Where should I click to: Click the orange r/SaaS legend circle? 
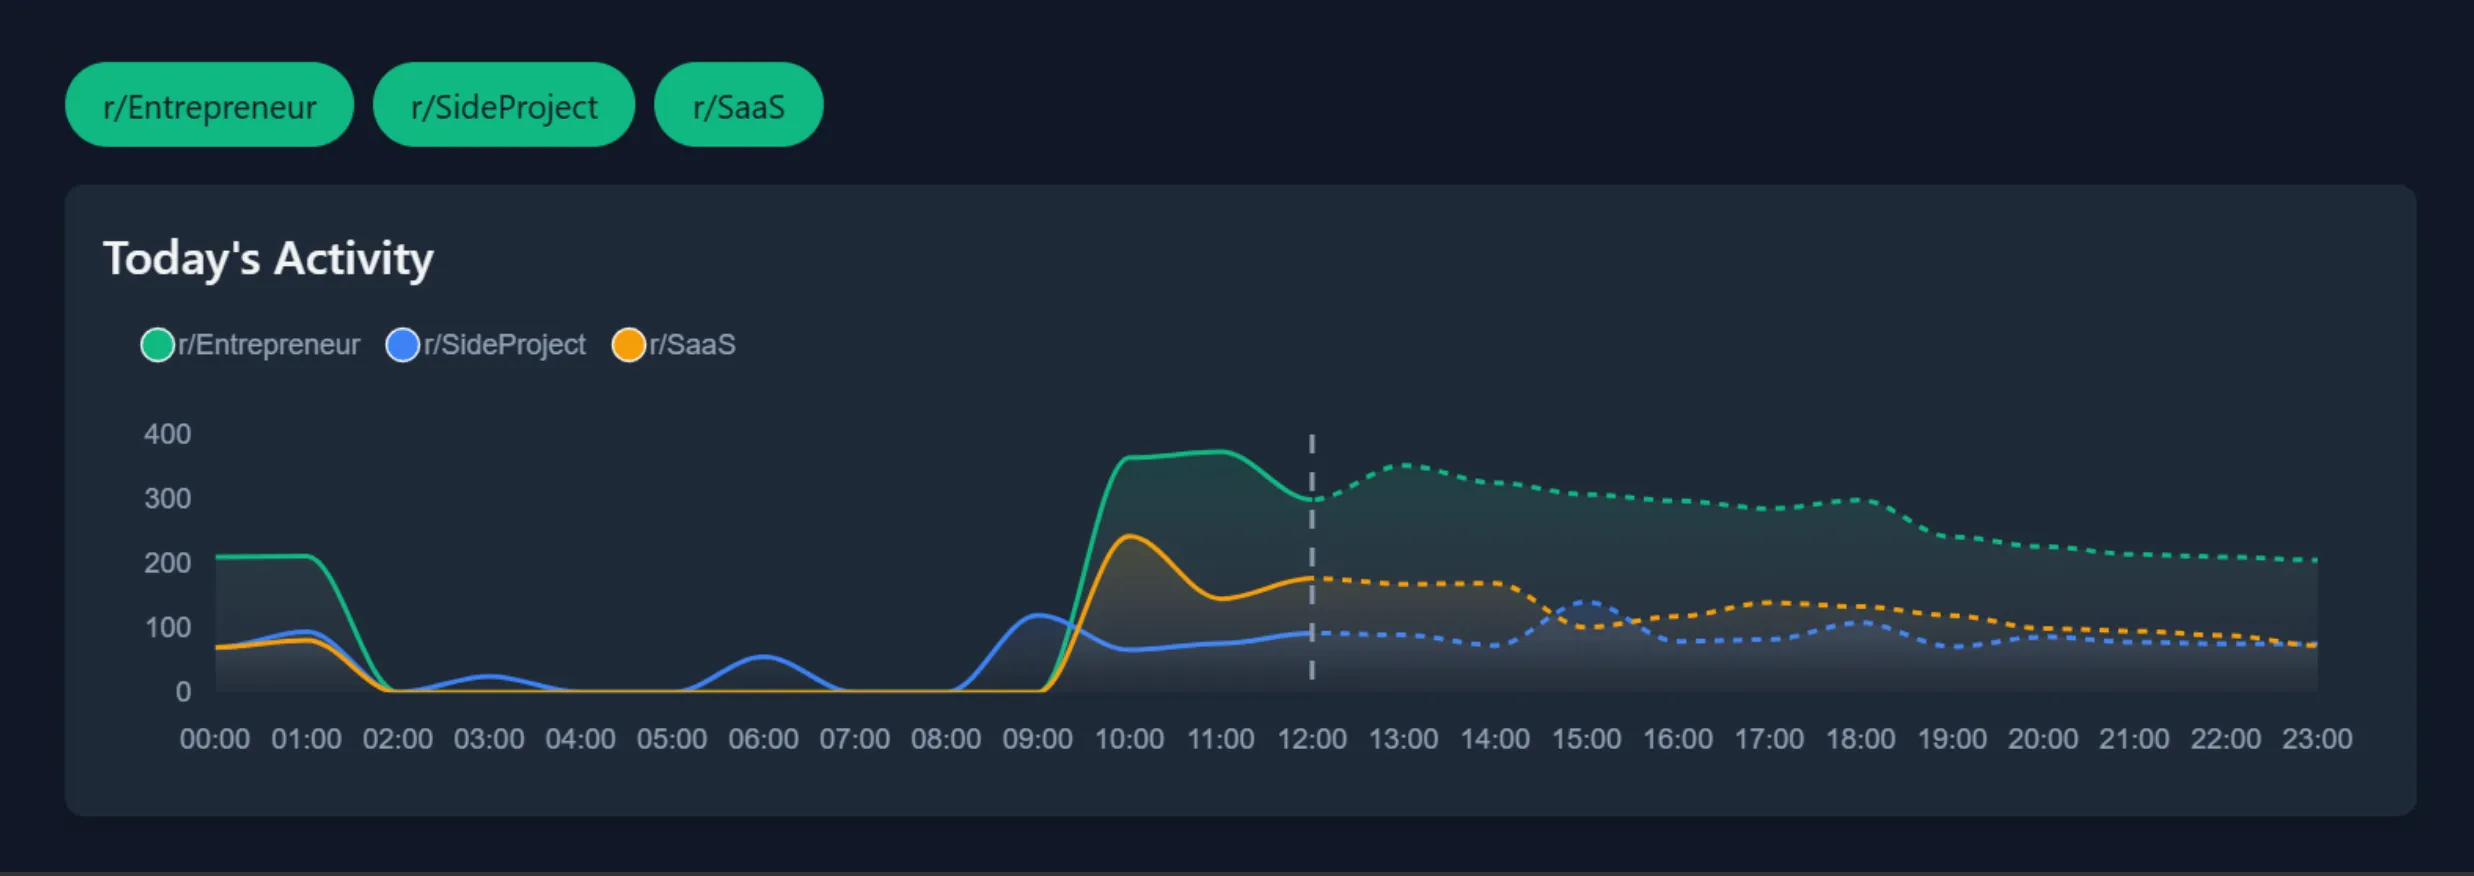click(x=628, y=345)
